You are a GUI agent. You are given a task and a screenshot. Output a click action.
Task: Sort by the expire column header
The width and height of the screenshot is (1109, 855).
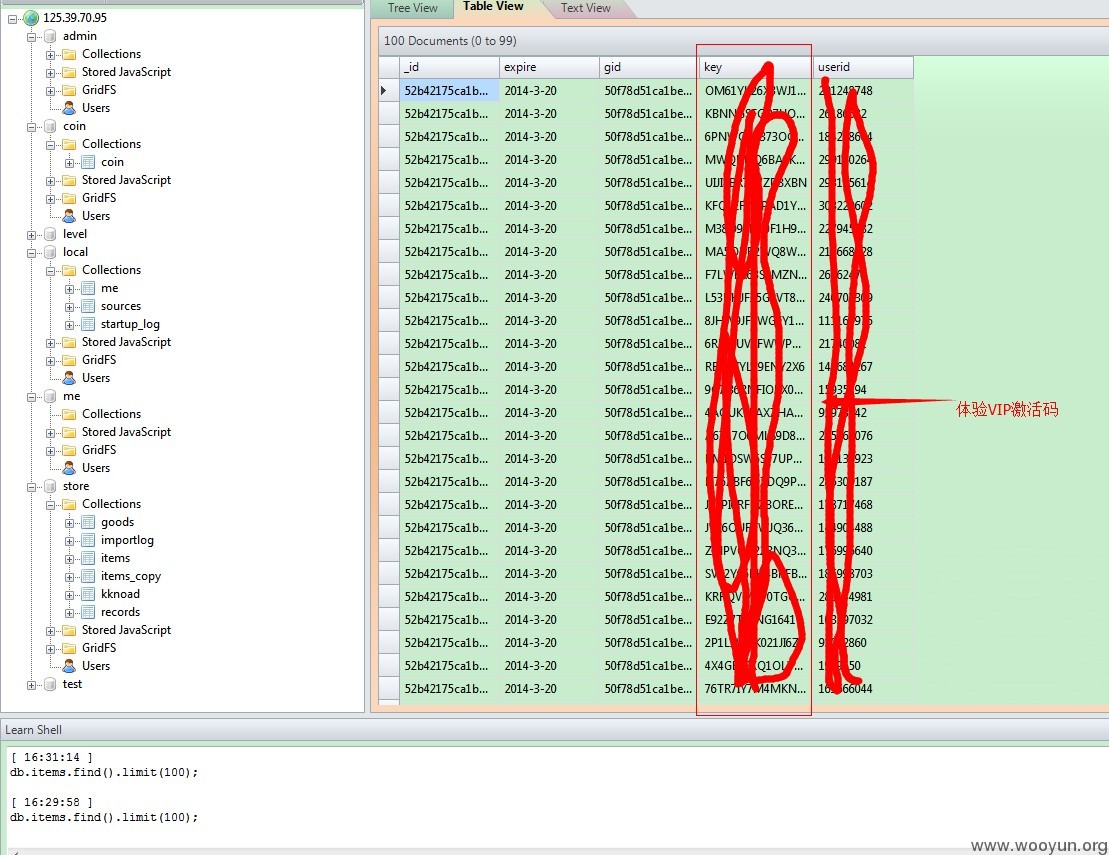click(549, 67)
